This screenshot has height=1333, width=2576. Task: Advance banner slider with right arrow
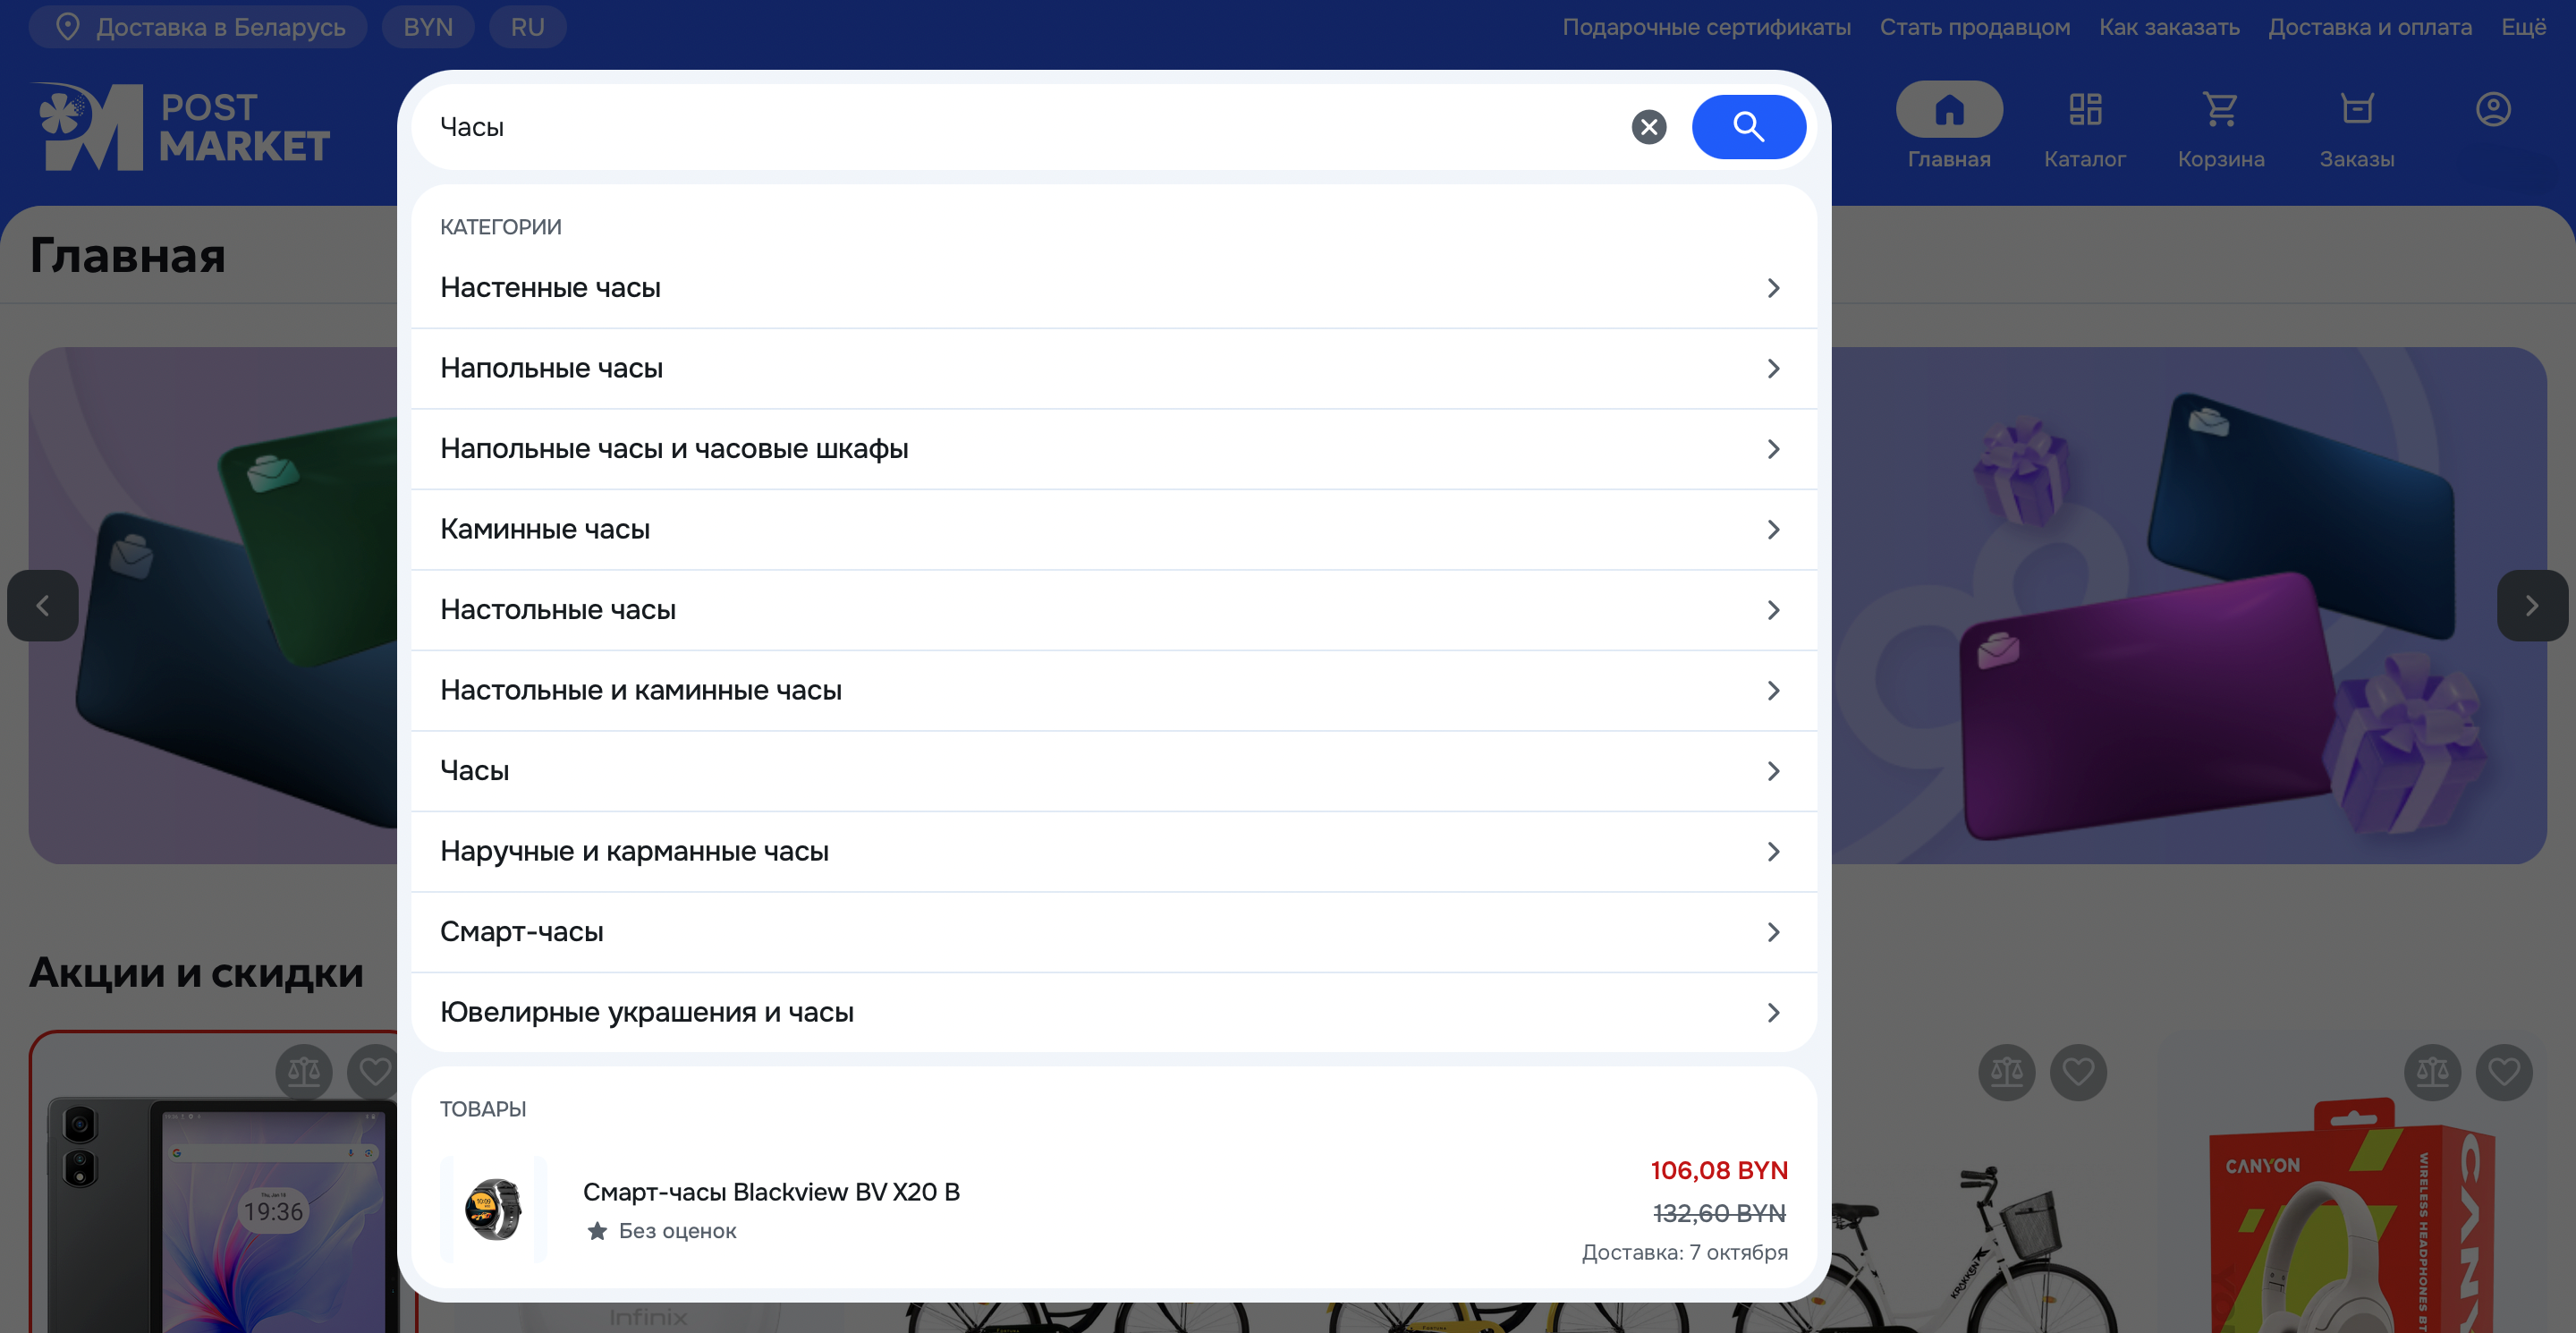[2530, 605]
